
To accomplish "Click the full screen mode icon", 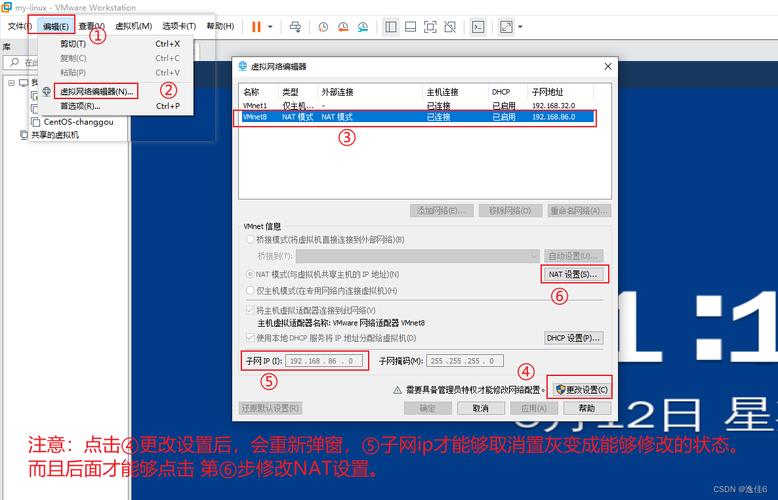I will coord(430,27).
